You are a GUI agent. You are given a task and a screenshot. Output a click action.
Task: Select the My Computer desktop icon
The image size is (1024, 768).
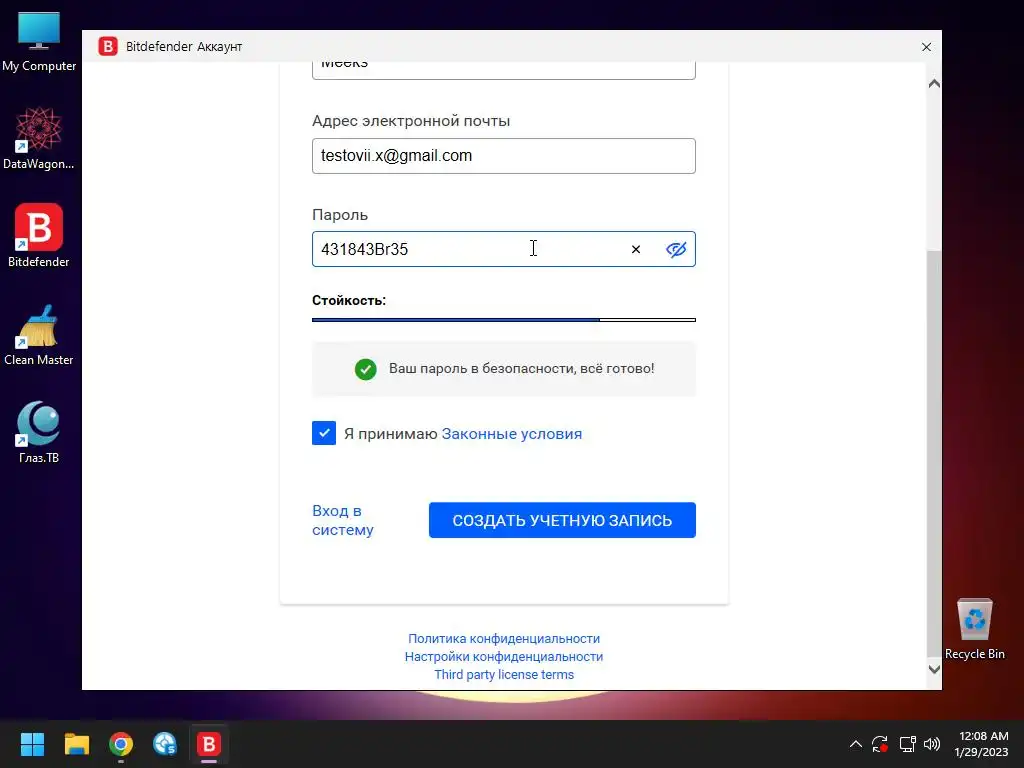tap(39, 42)
